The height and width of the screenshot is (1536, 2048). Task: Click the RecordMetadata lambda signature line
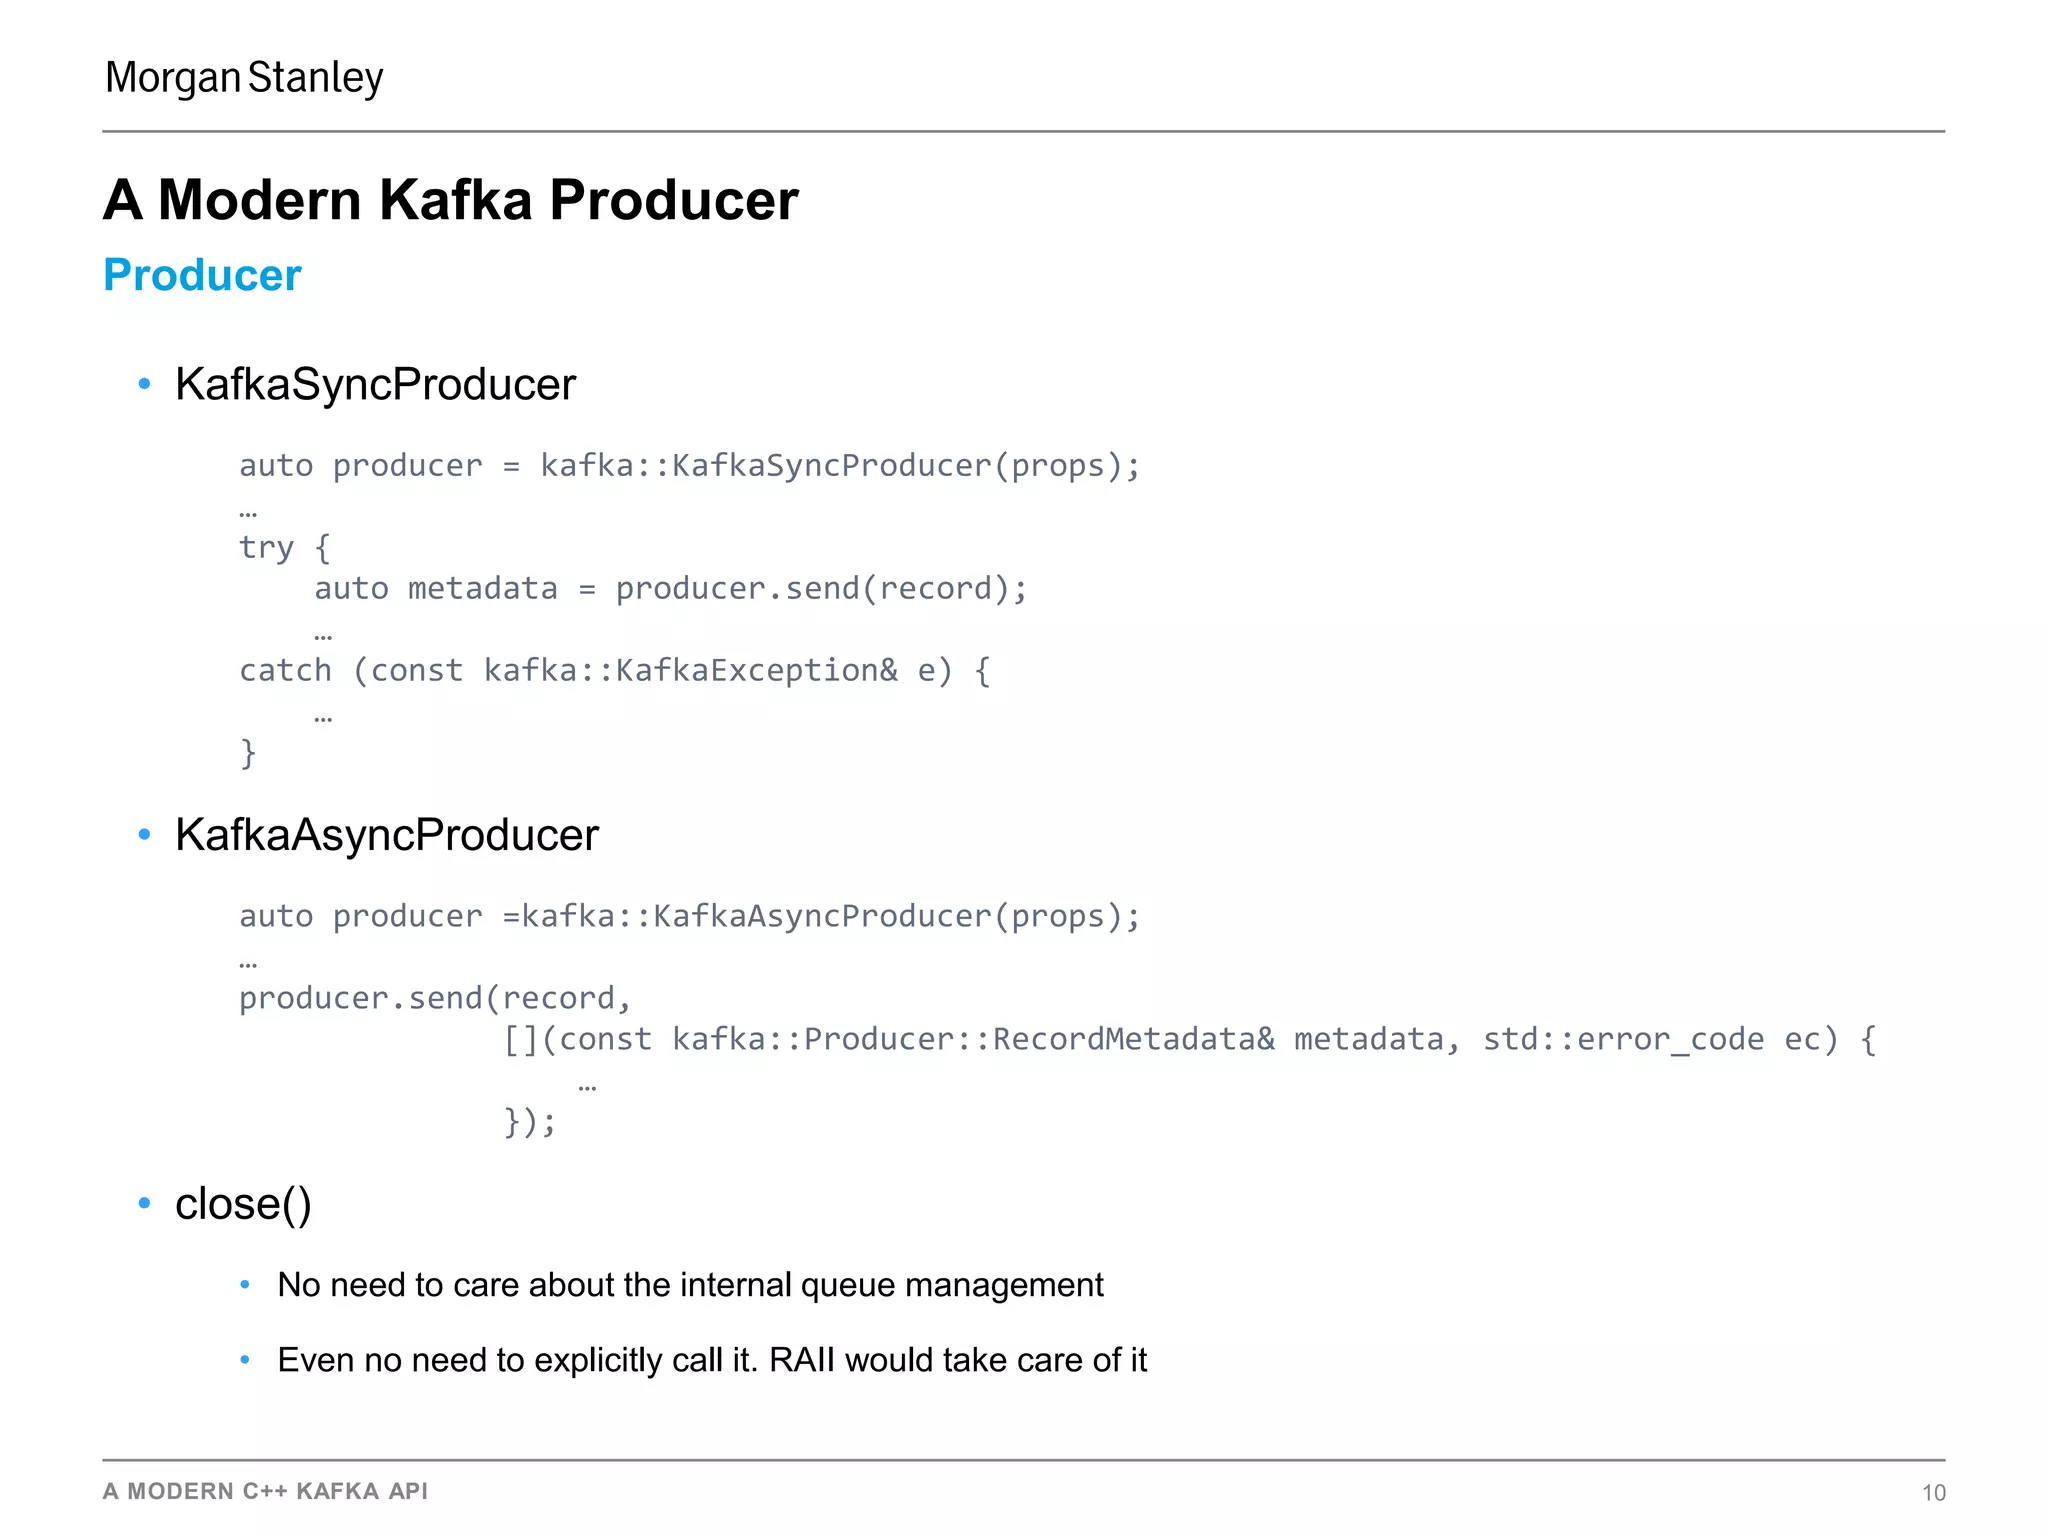[x=1188, y=1040]
